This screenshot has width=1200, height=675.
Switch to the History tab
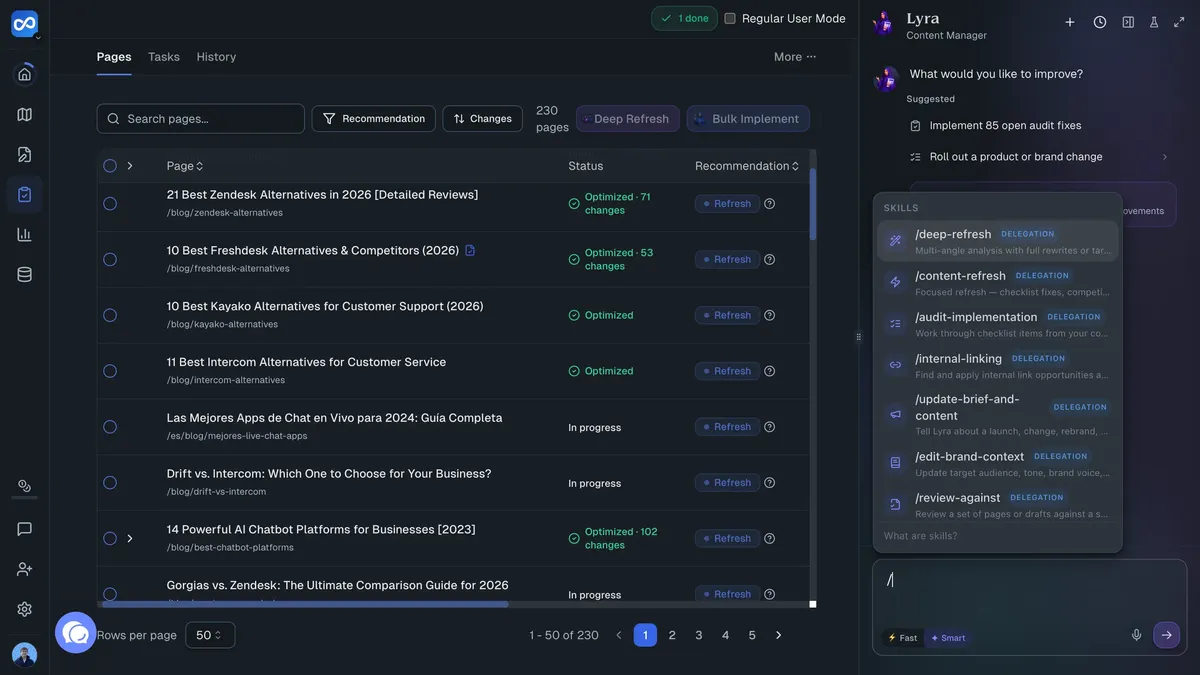click(x=216, y=57)
